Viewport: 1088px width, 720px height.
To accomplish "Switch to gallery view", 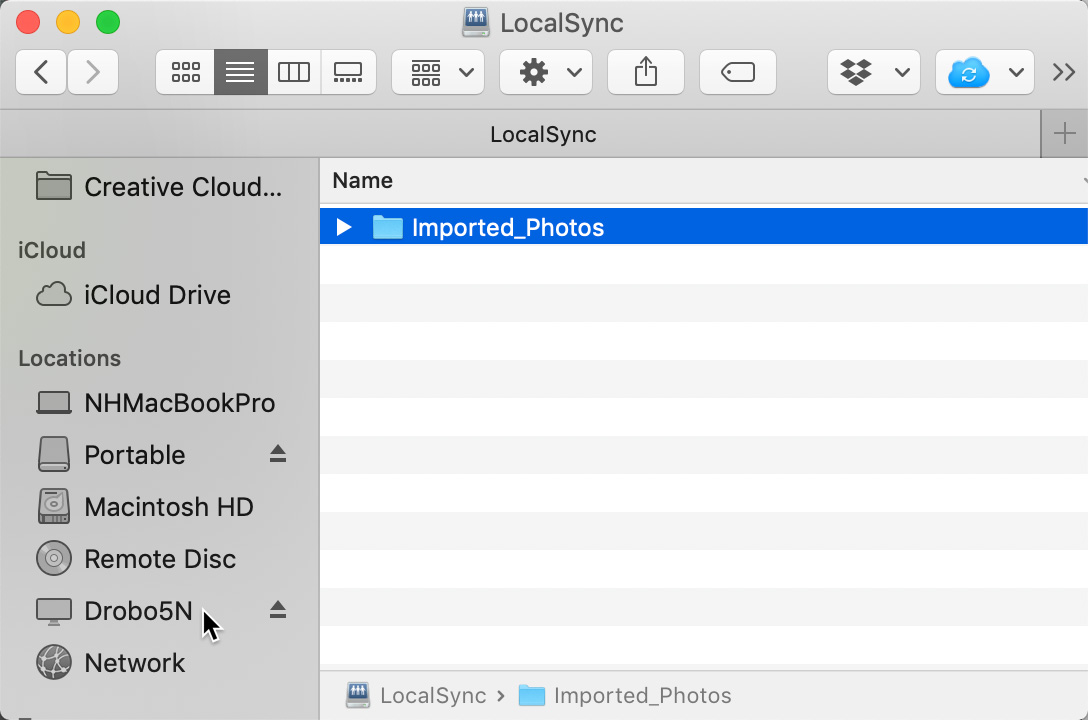I will pos(348,72).
